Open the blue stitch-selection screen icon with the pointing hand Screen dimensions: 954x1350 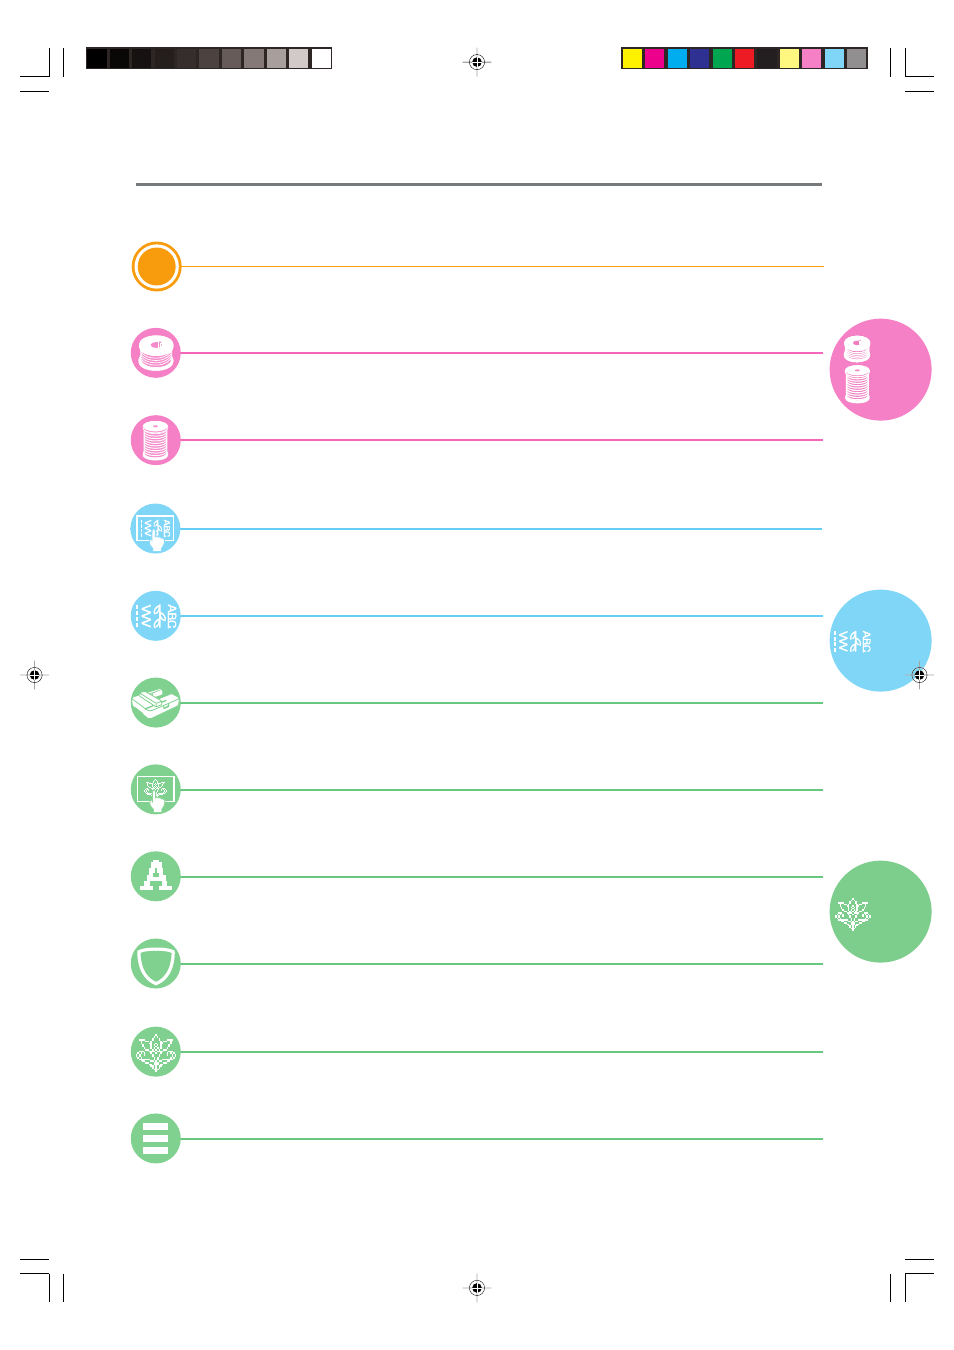click(x=156, y=529)
